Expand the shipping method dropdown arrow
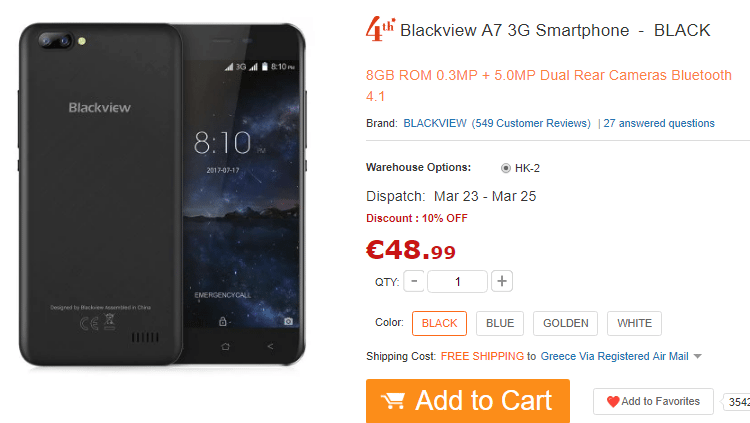The image size is (750, 423). pyautogui.click(x=698, y=356)
